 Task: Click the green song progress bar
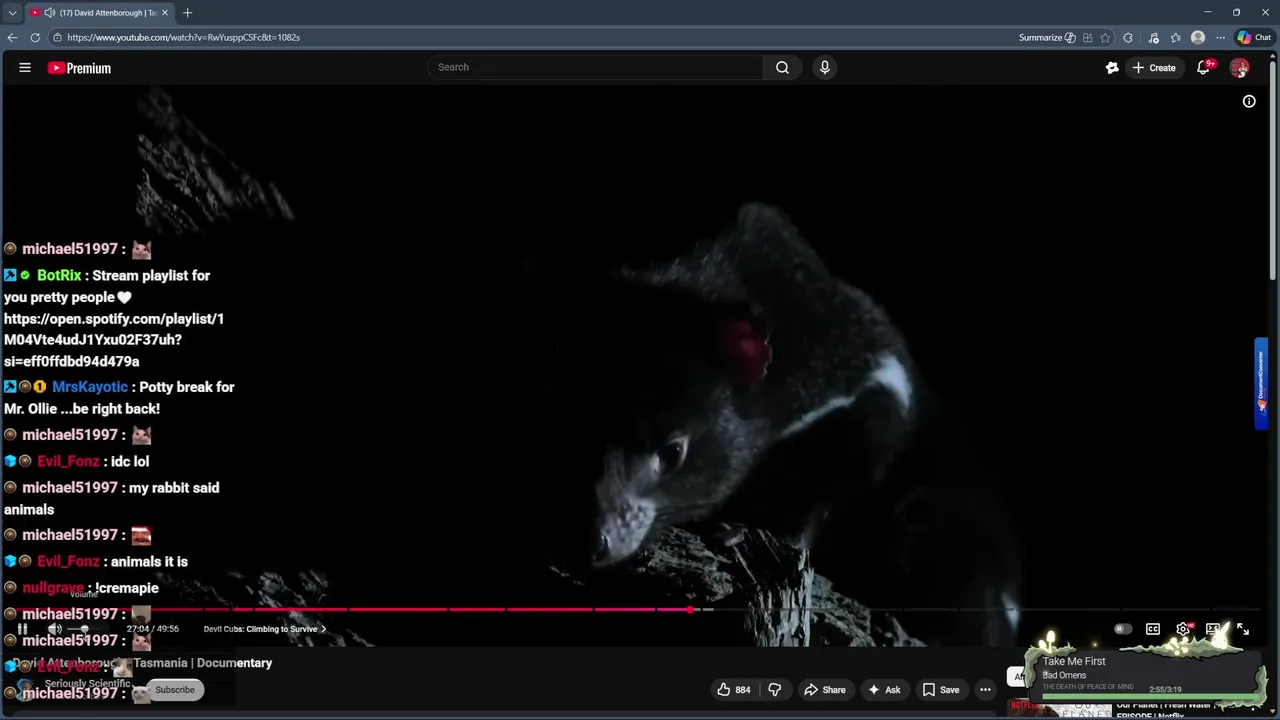tap(1150, 697)
